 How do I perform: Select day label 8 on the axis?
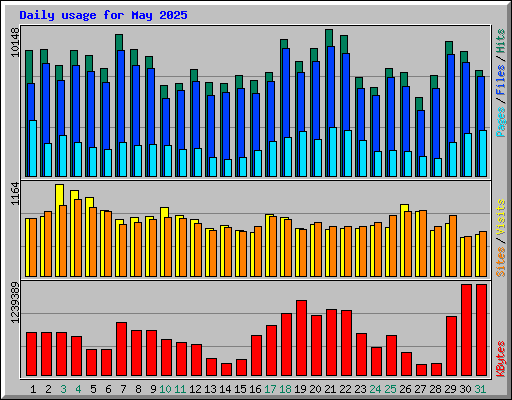pyautogui.click(x=138, y=389)
